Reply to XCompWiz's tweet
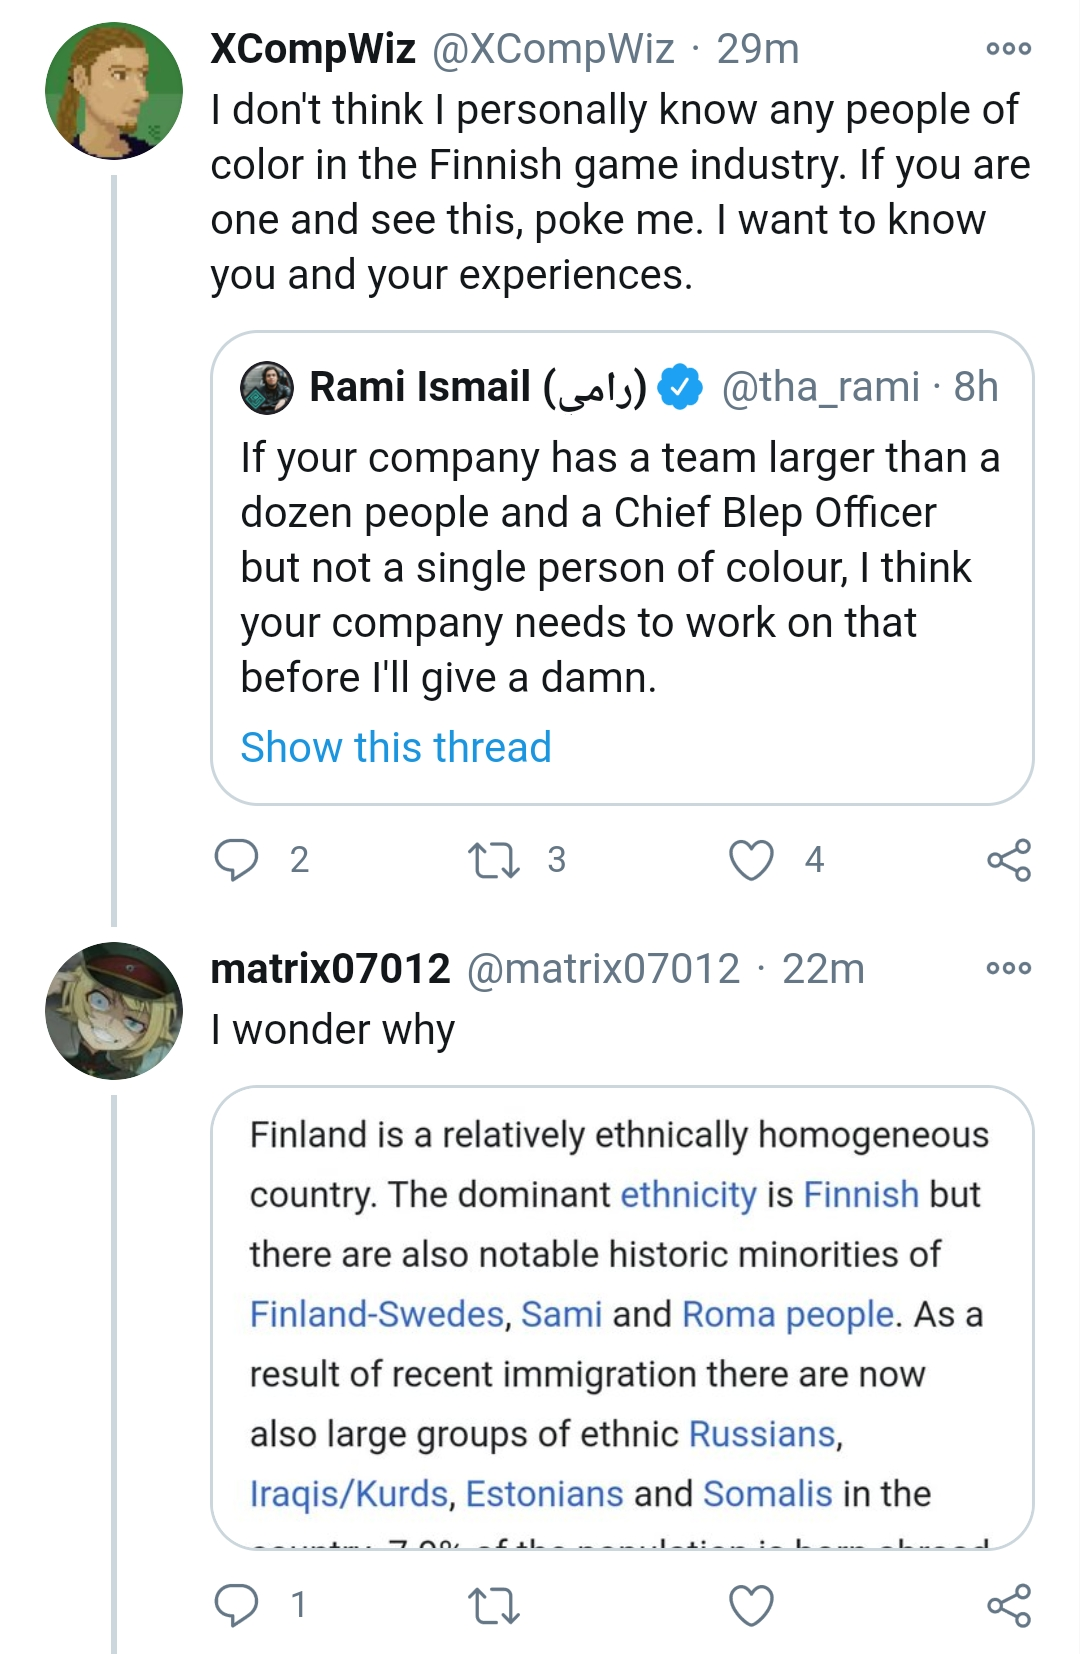Viewport: 1080px width, 1654px height. click(x=237, y=860)
